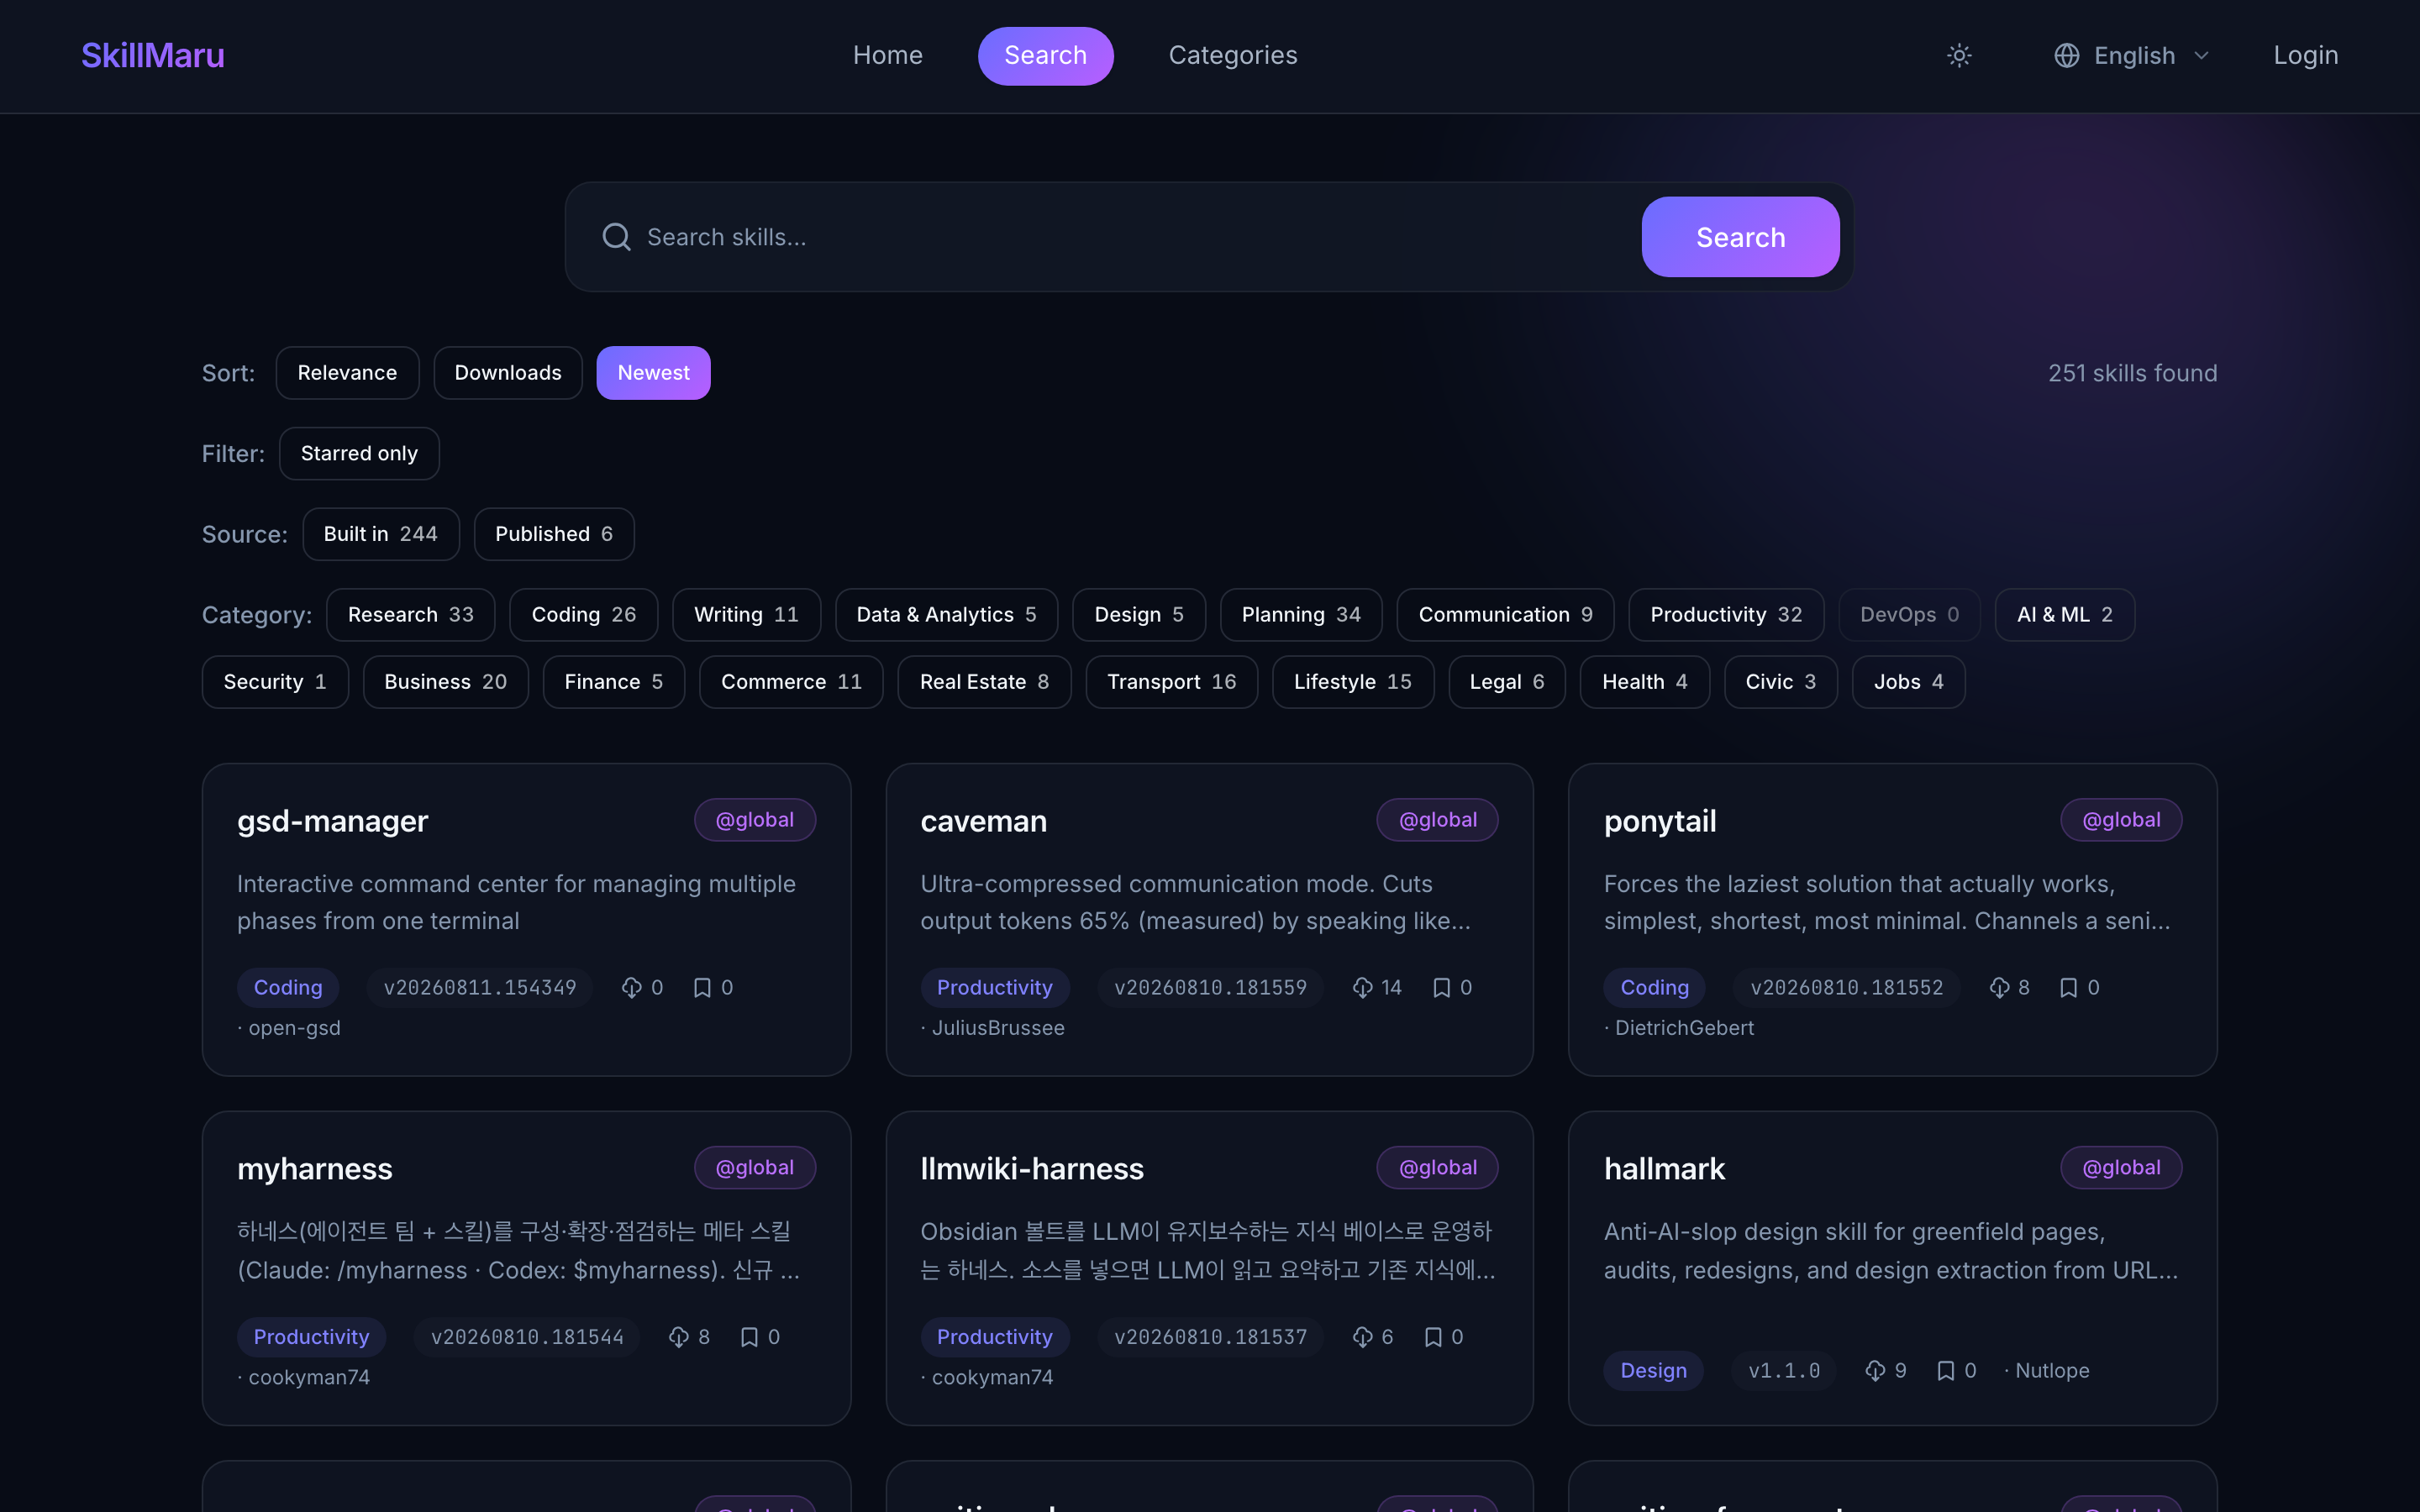Click download icon on llmwiki-harness card

point(1362,1337)
